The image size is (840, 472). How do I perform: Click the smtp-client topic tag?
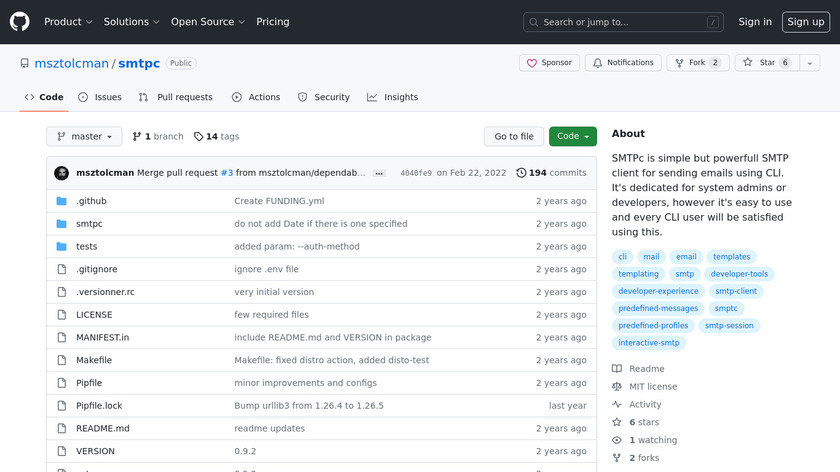(736, 291)
